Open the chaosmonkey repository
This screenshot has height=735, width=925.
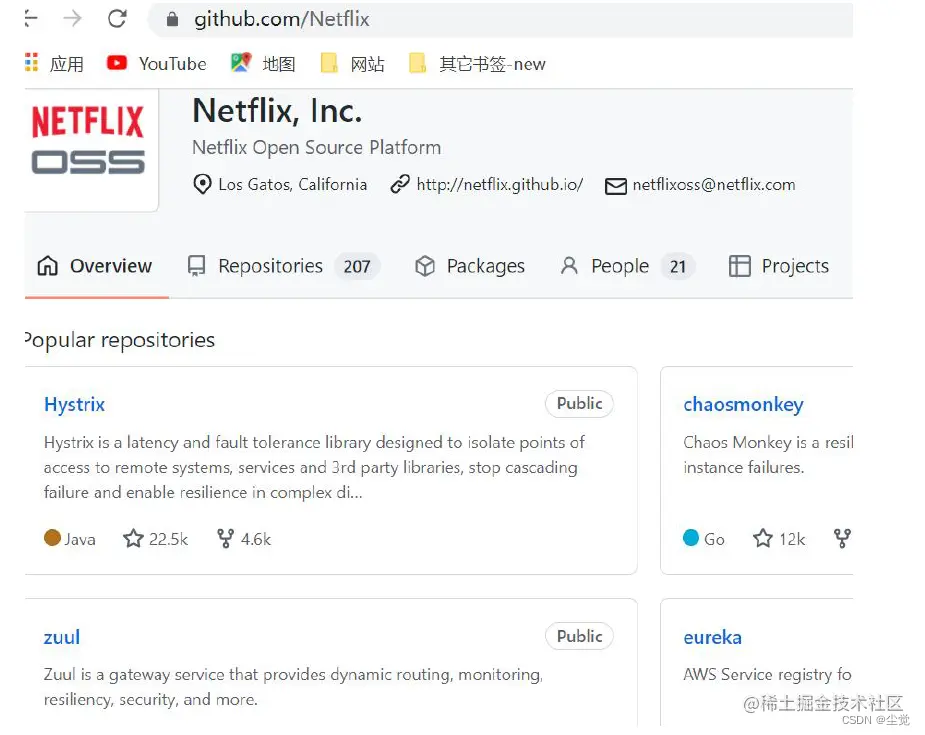click(743, 405)
